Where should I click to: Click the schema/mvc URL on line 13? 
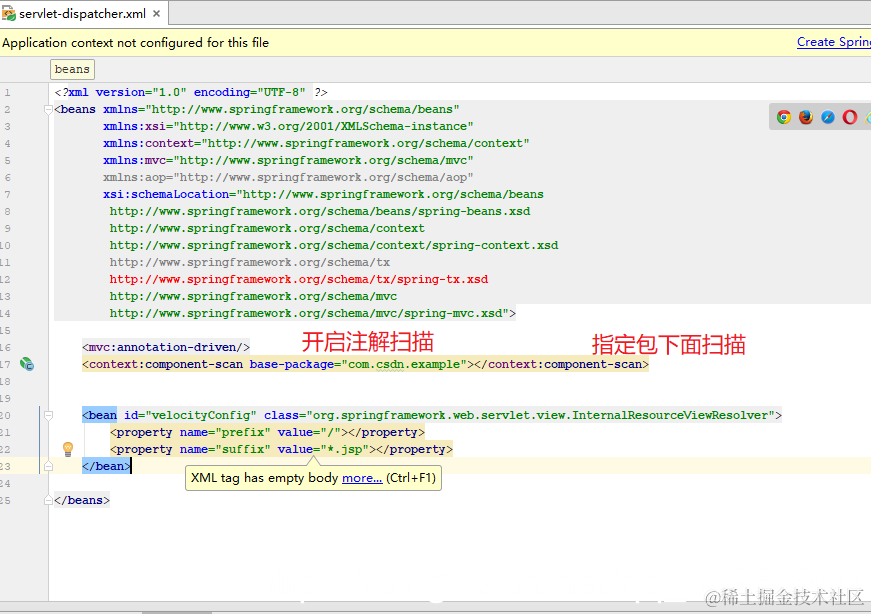coord(253,296)
